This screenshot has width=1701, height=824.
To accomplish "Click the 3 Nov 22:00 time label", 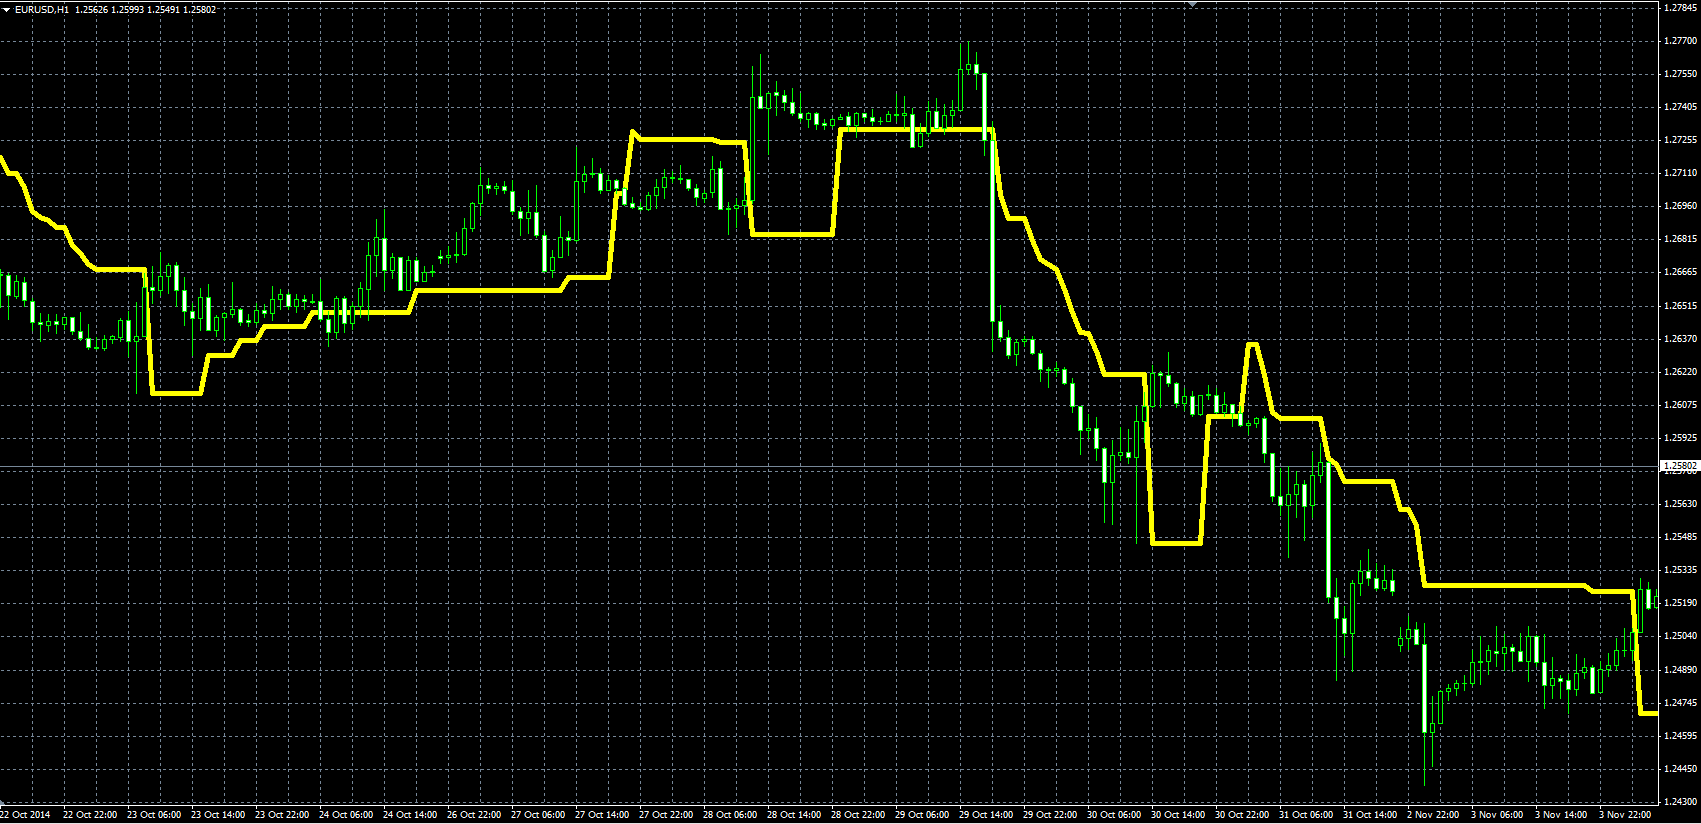I will coord(1625,815).
